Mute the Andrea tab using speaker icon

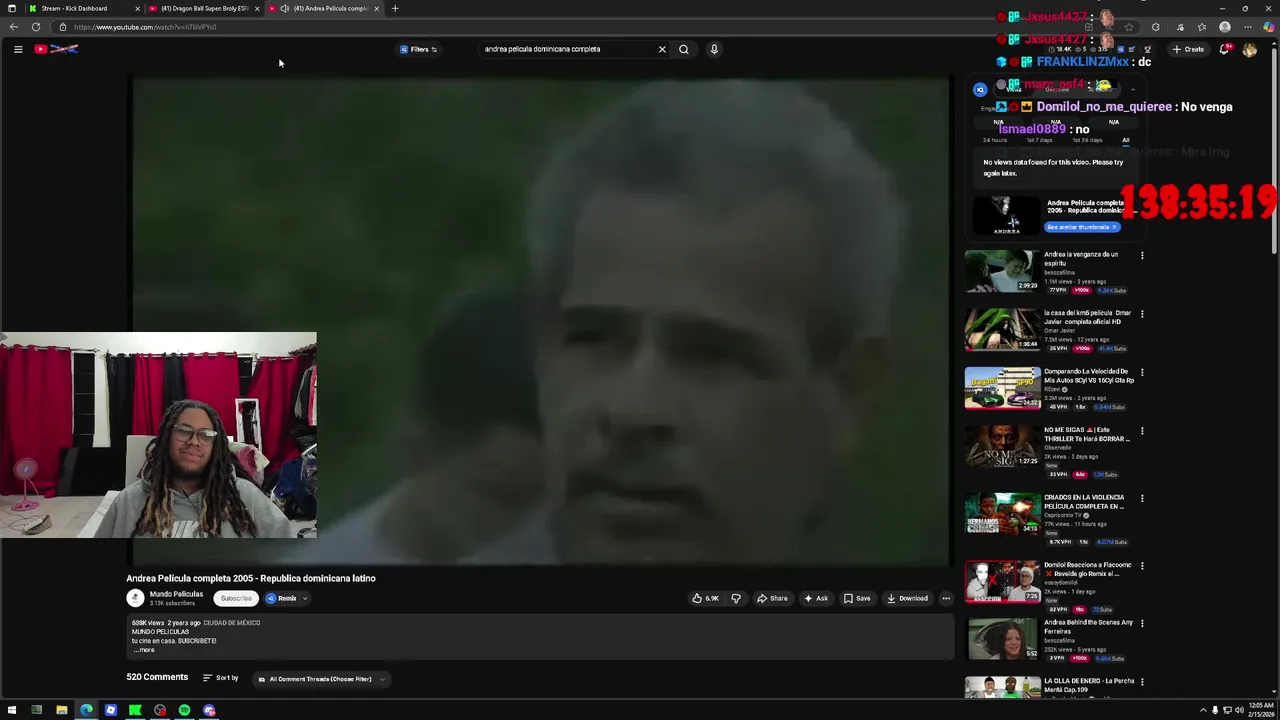pyautogui.click(x=285, y=8)
